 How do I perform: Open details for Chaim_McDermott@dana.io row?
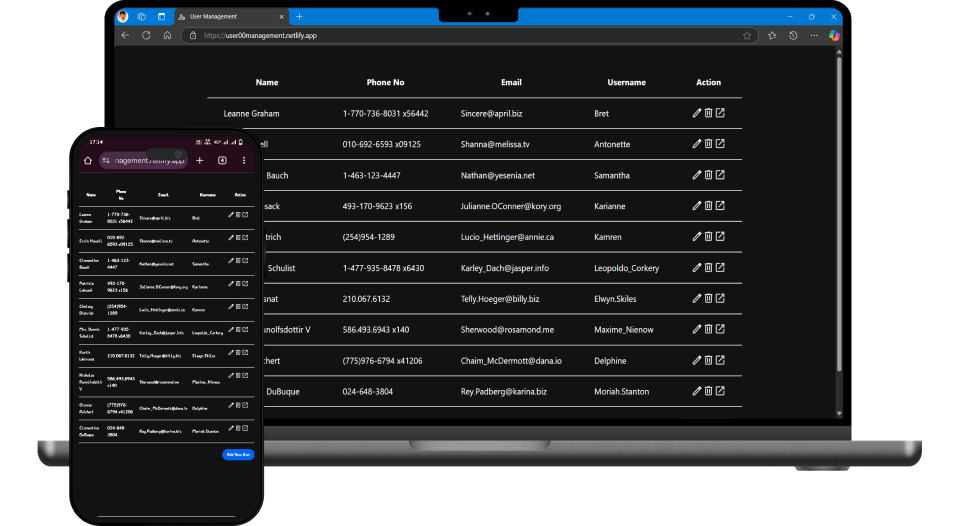pos(720,360)
